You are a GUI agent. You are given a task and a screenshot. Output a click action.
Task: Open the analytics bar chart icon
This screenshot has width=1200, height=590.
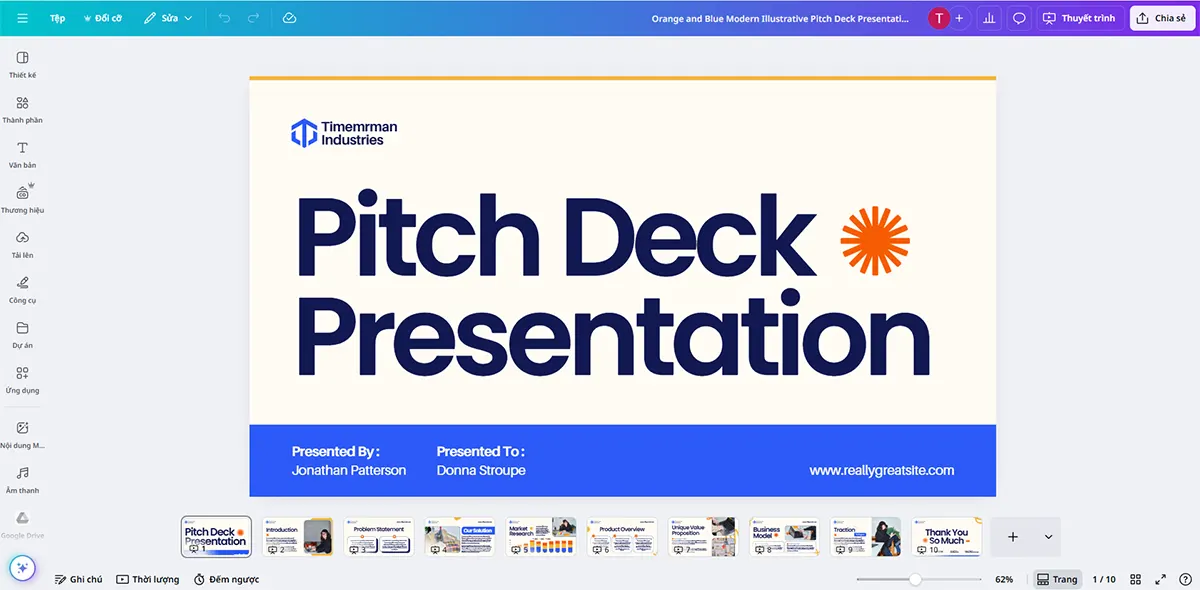[x=989, y=18]
